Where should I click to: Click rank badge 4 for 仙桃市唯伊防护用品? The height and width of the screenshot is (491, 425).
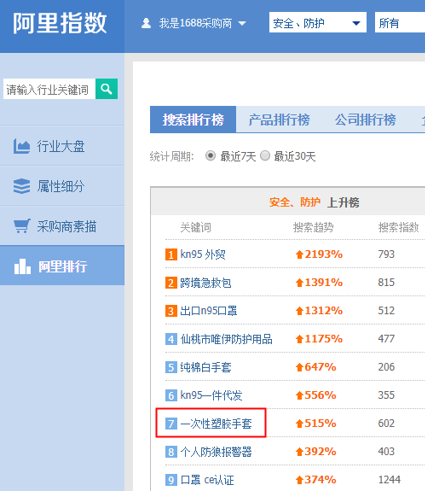(x=171, y=339)
